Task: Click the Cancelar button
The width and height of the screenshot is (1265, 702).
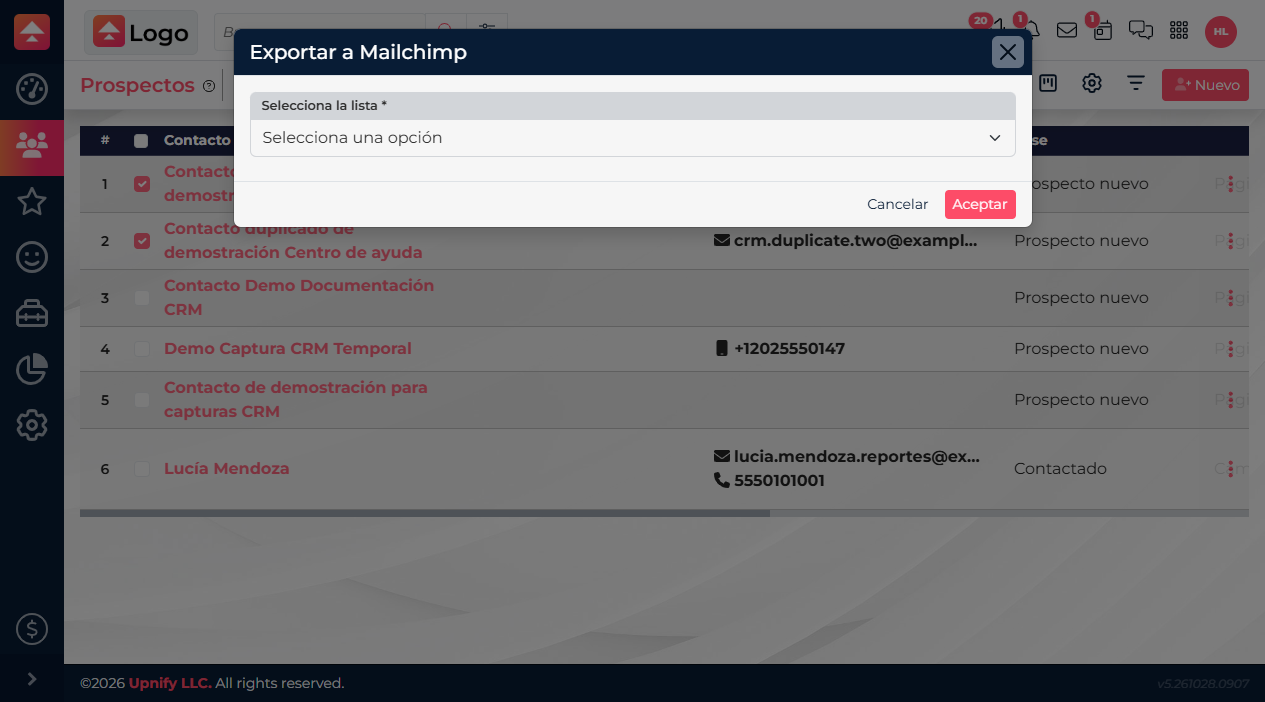Action: tap(897, 204)
